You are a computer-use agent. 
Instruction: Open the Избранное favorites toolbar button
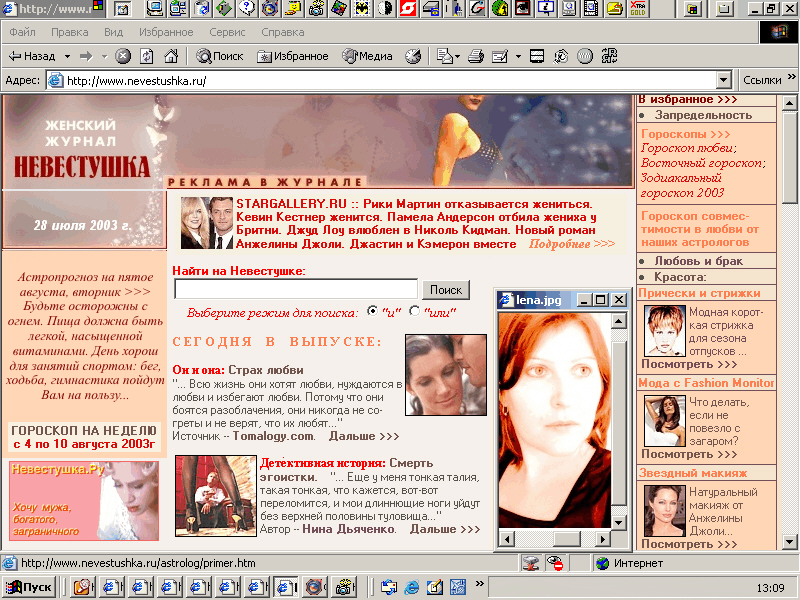click(293, 56)
